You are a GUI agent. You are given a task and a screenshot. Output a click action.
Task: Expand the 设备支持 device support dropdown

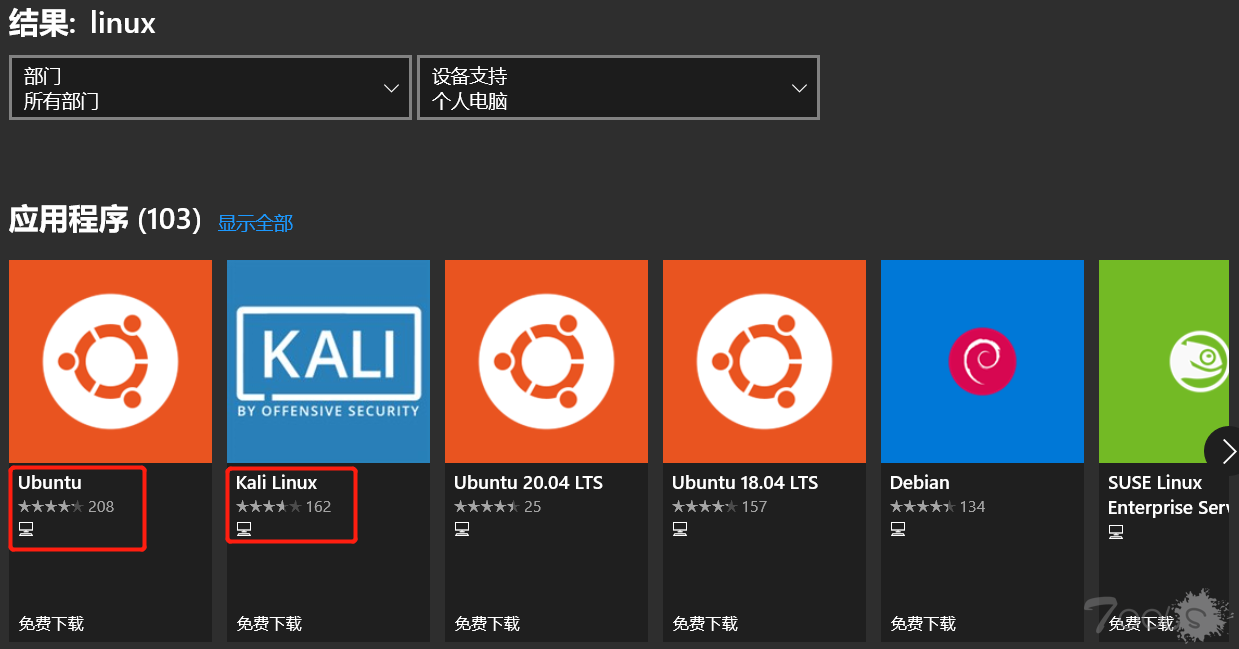pos(618,88)
